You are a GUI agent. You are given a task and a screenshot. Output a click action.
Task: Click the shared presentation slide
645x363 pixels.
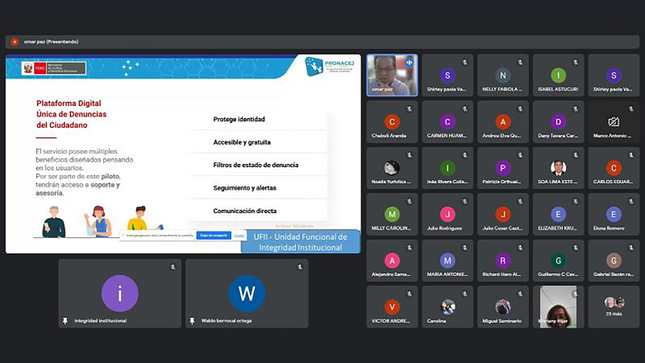point(183,154)
